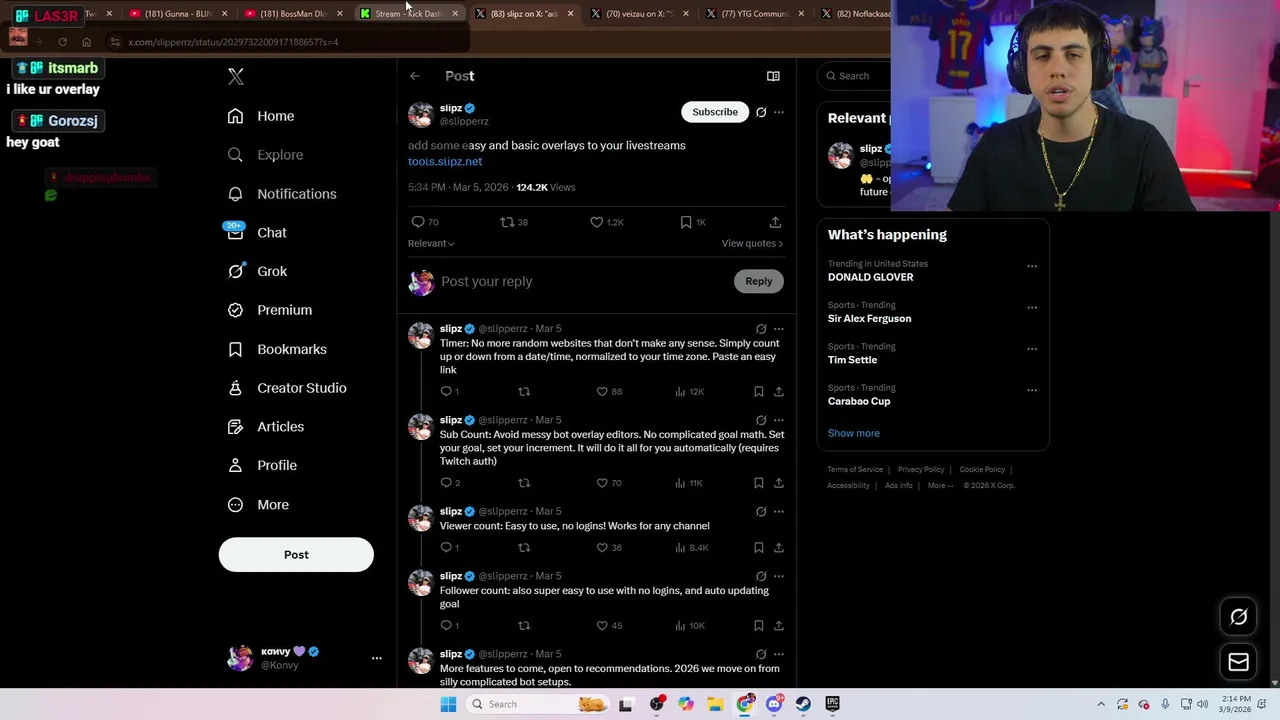Open Chat in X sidebar

pyautogui.click(x=258, y=232)
